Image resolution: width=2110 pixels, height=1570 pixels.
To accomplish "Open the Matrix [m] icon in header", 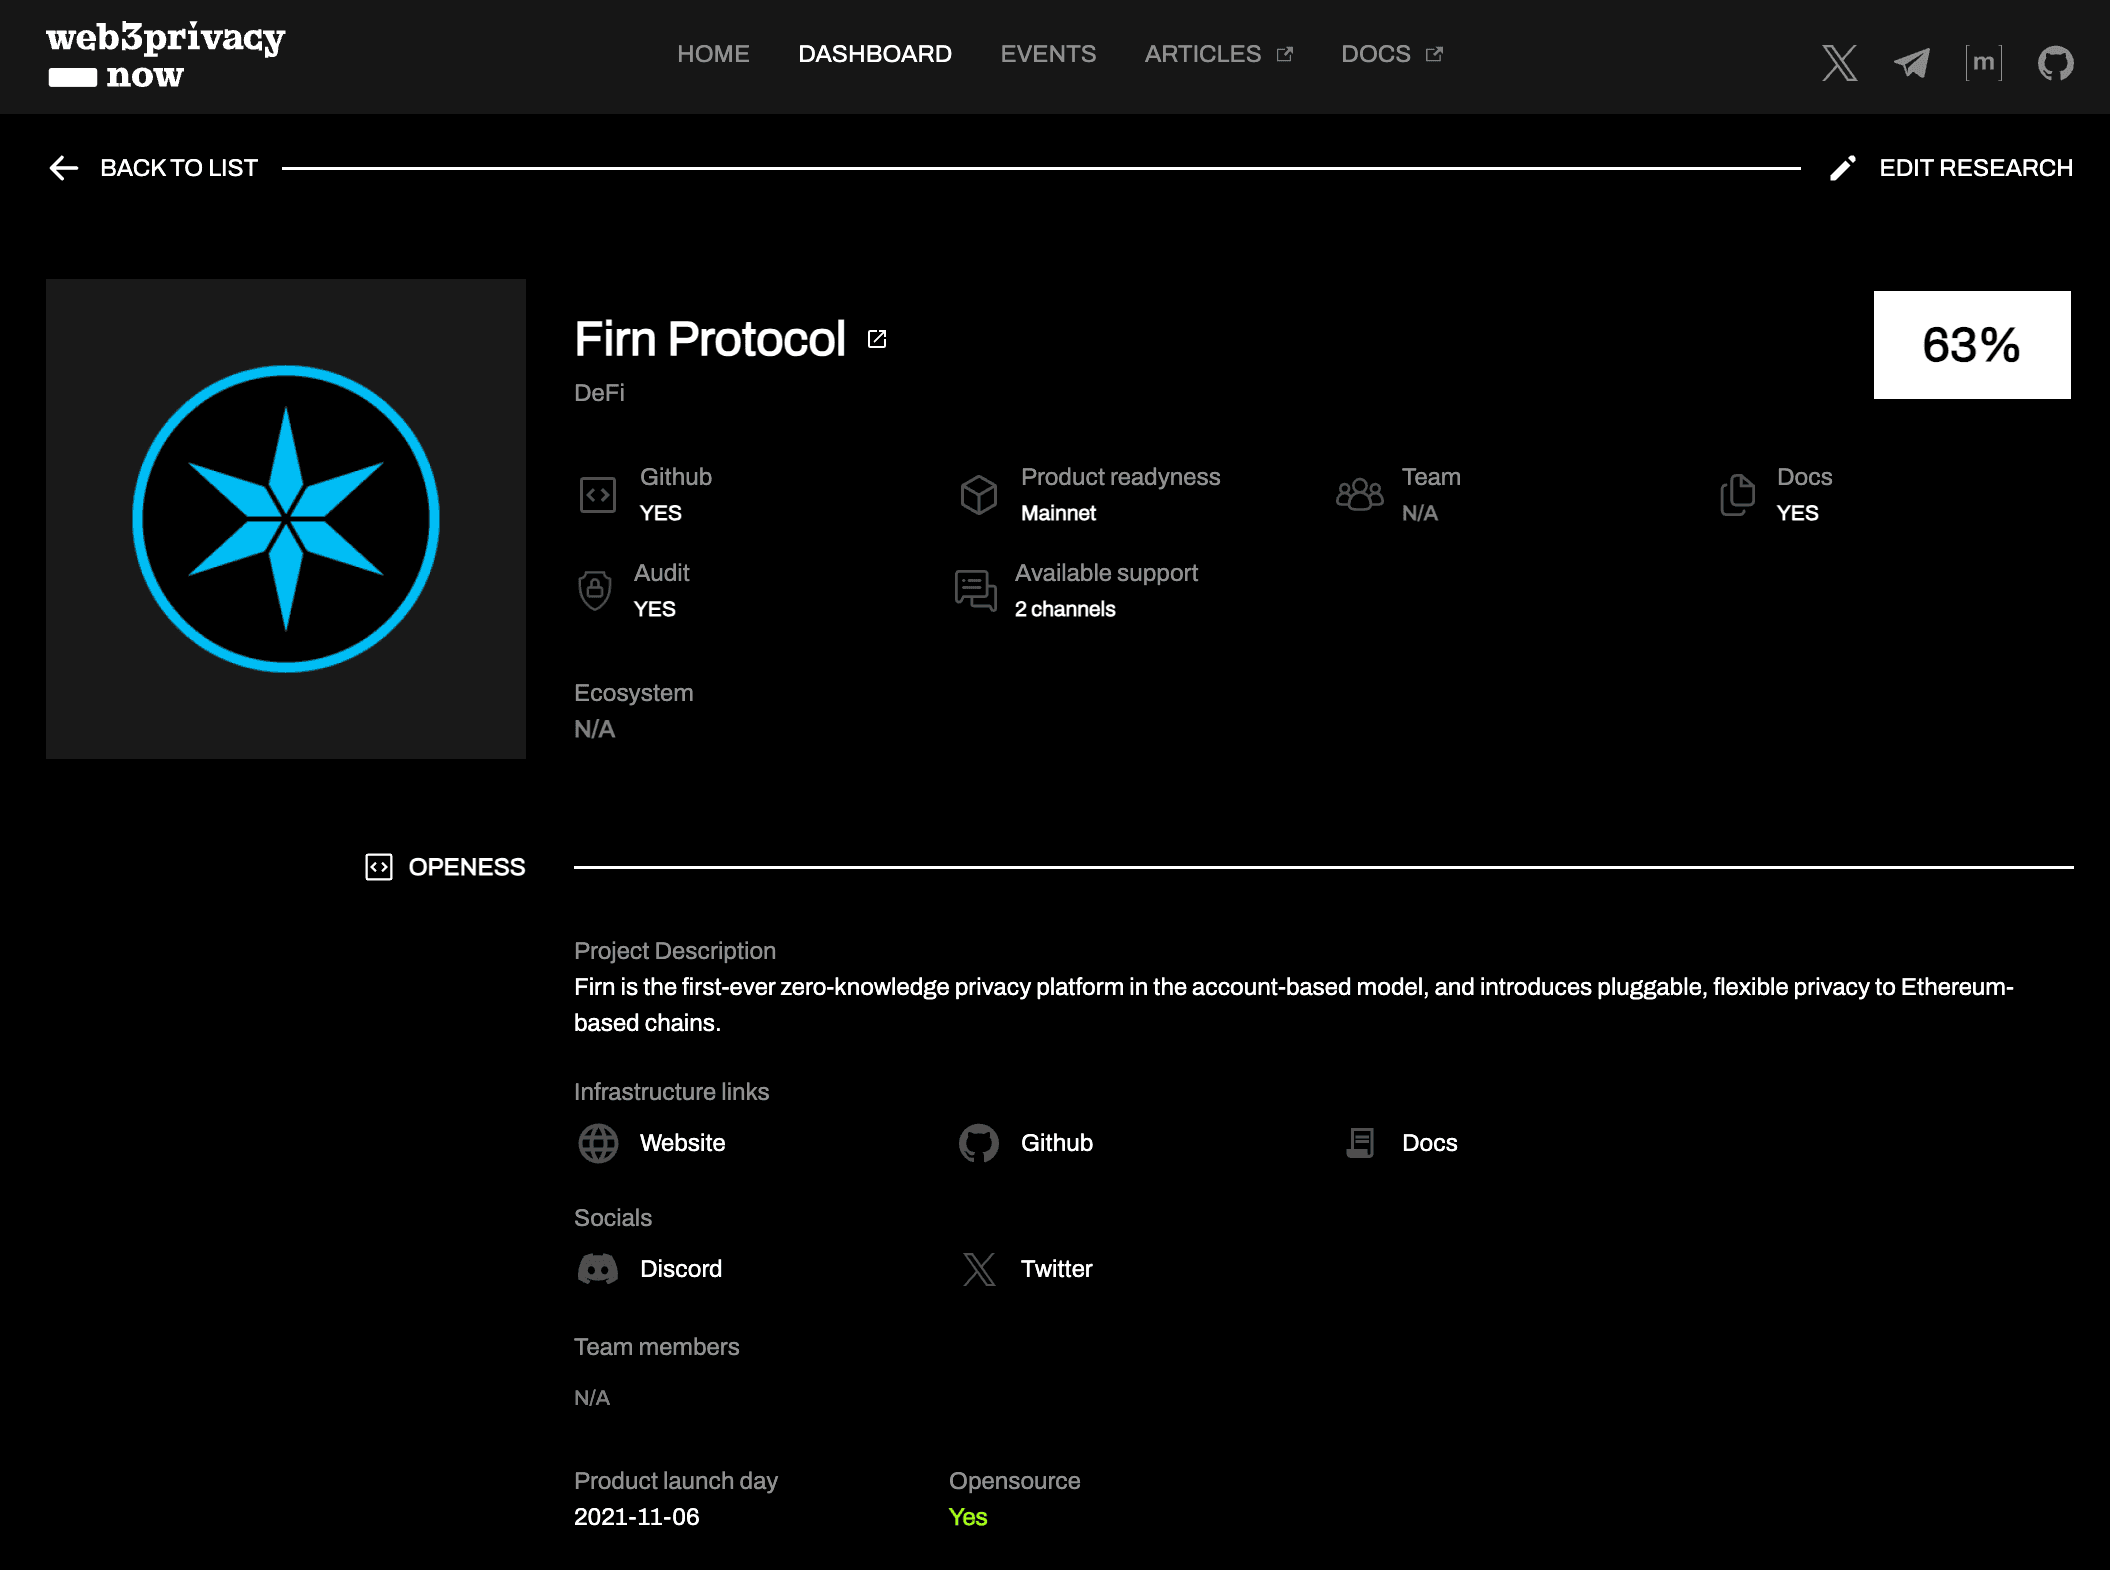I will (x=1984, y=63).
